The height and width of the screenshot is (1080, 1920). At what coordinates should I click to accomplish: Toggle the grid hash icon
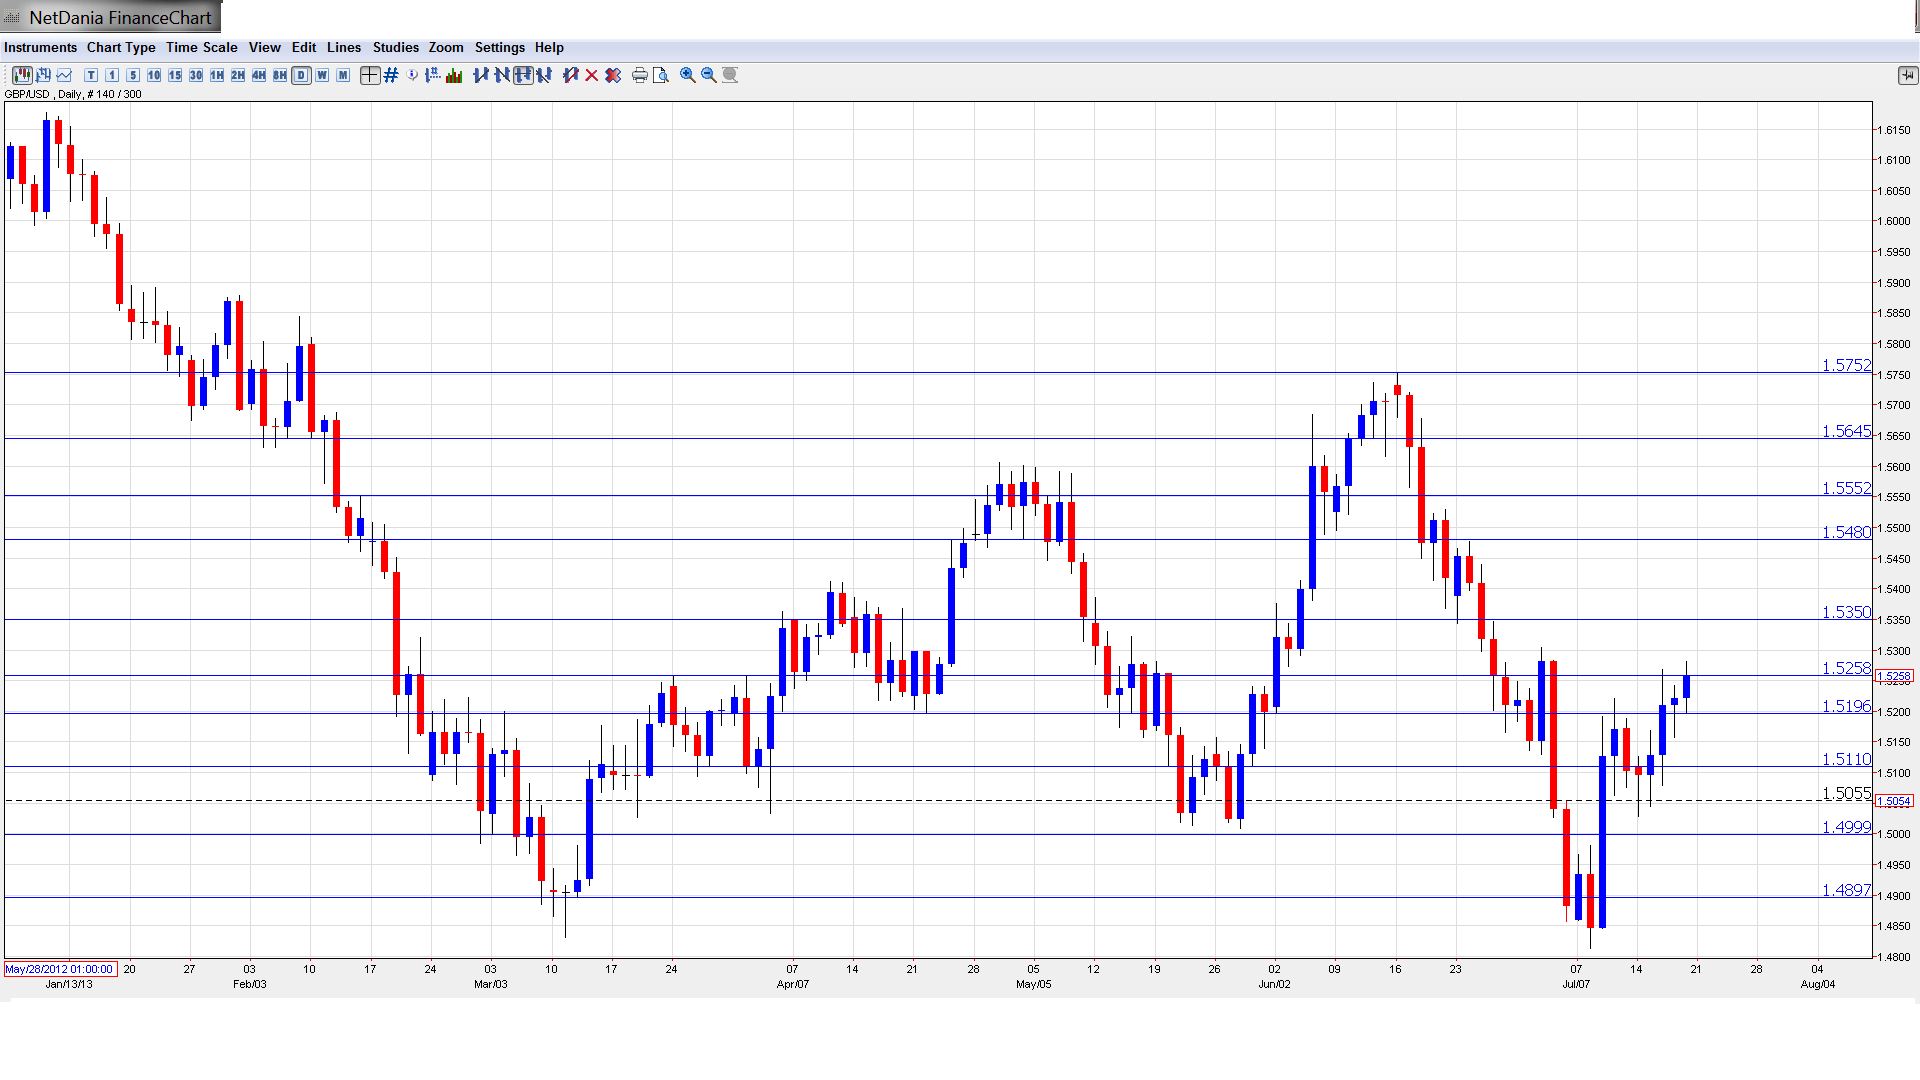pos(391,75)
